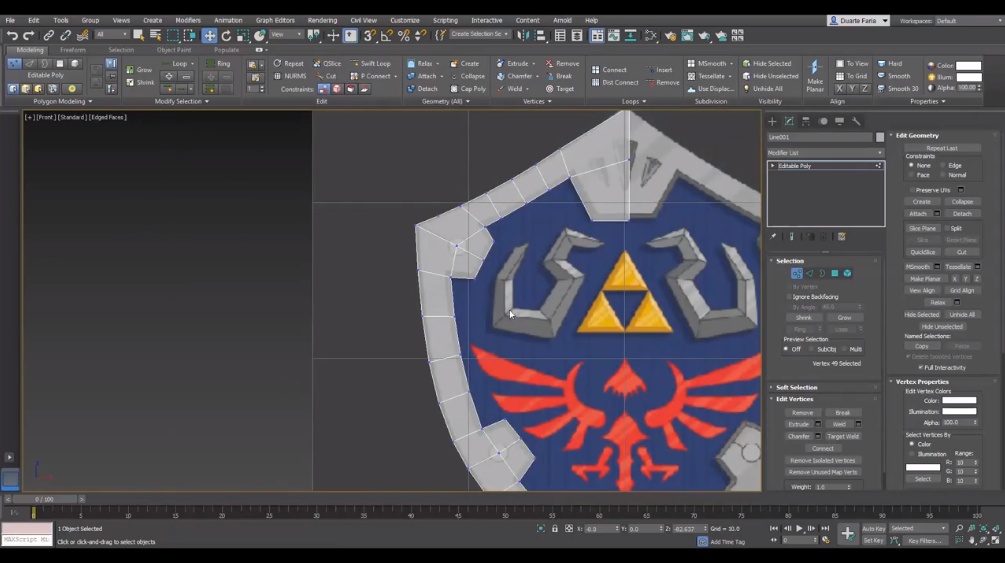Expand the Editable Poly stack entry
This screenshot has width=1005, height=563.
click(773, 166)
